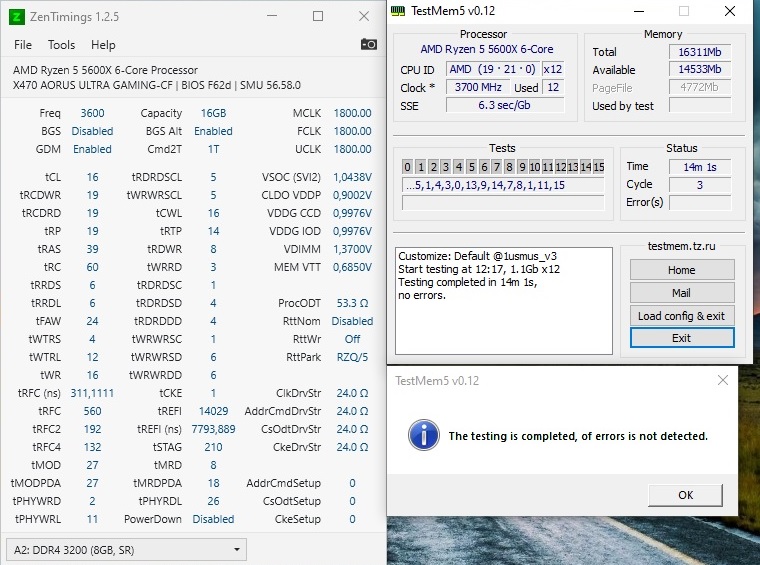
Task: Click the tCL value 16
Action: (x=92, y=177)
